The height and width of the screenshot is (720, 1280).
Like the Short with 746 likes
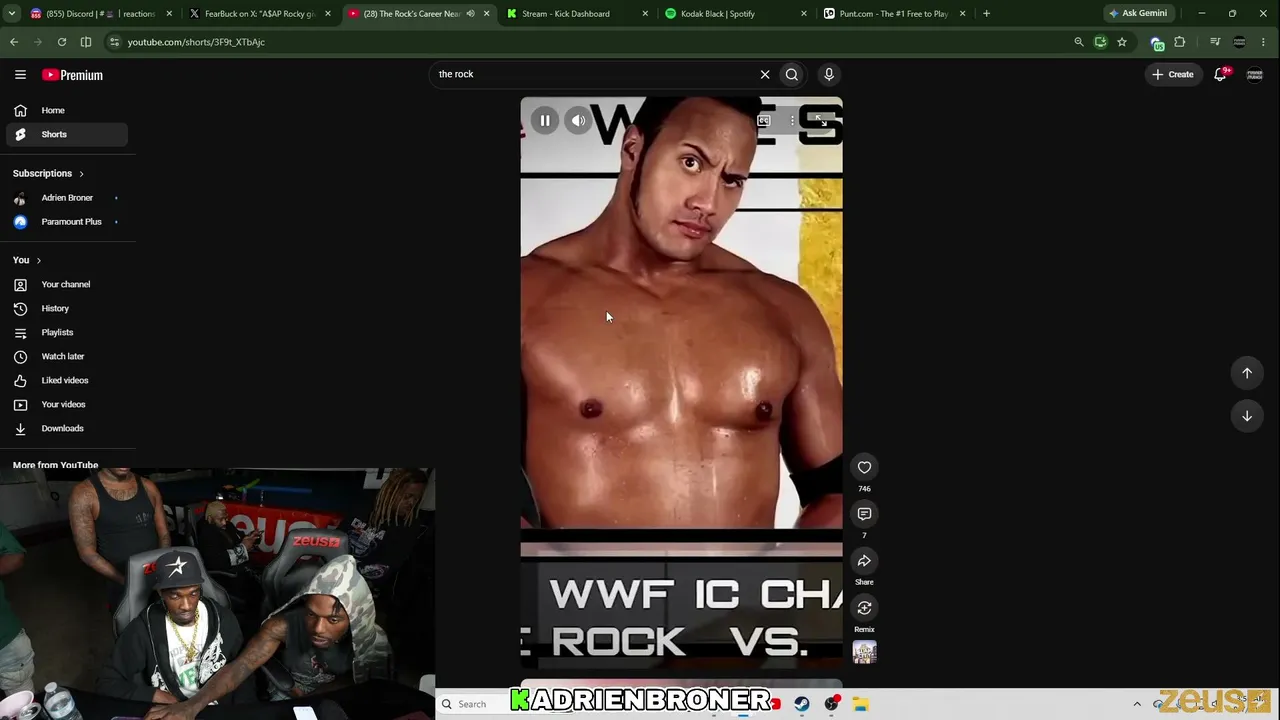pos(864,467)
